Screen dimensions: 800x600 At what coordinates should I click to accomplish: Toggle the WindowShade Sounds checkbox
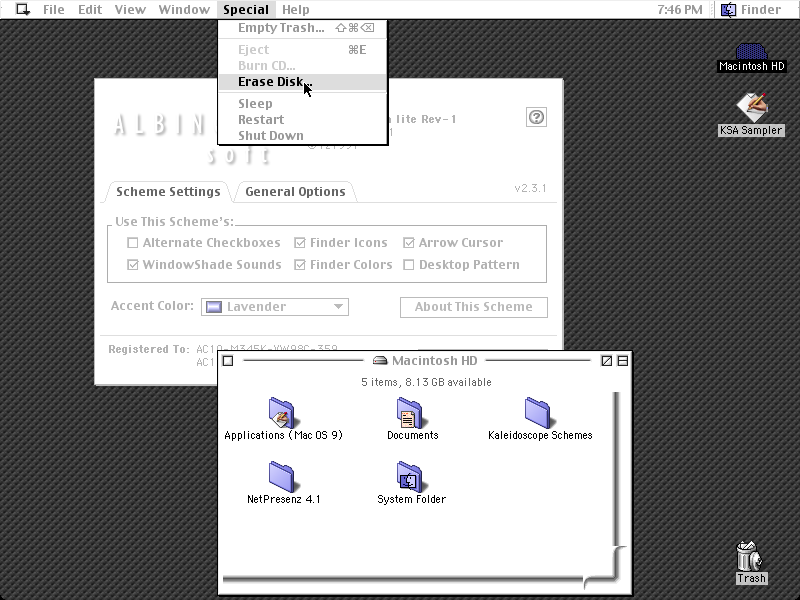tap(133, 265)
